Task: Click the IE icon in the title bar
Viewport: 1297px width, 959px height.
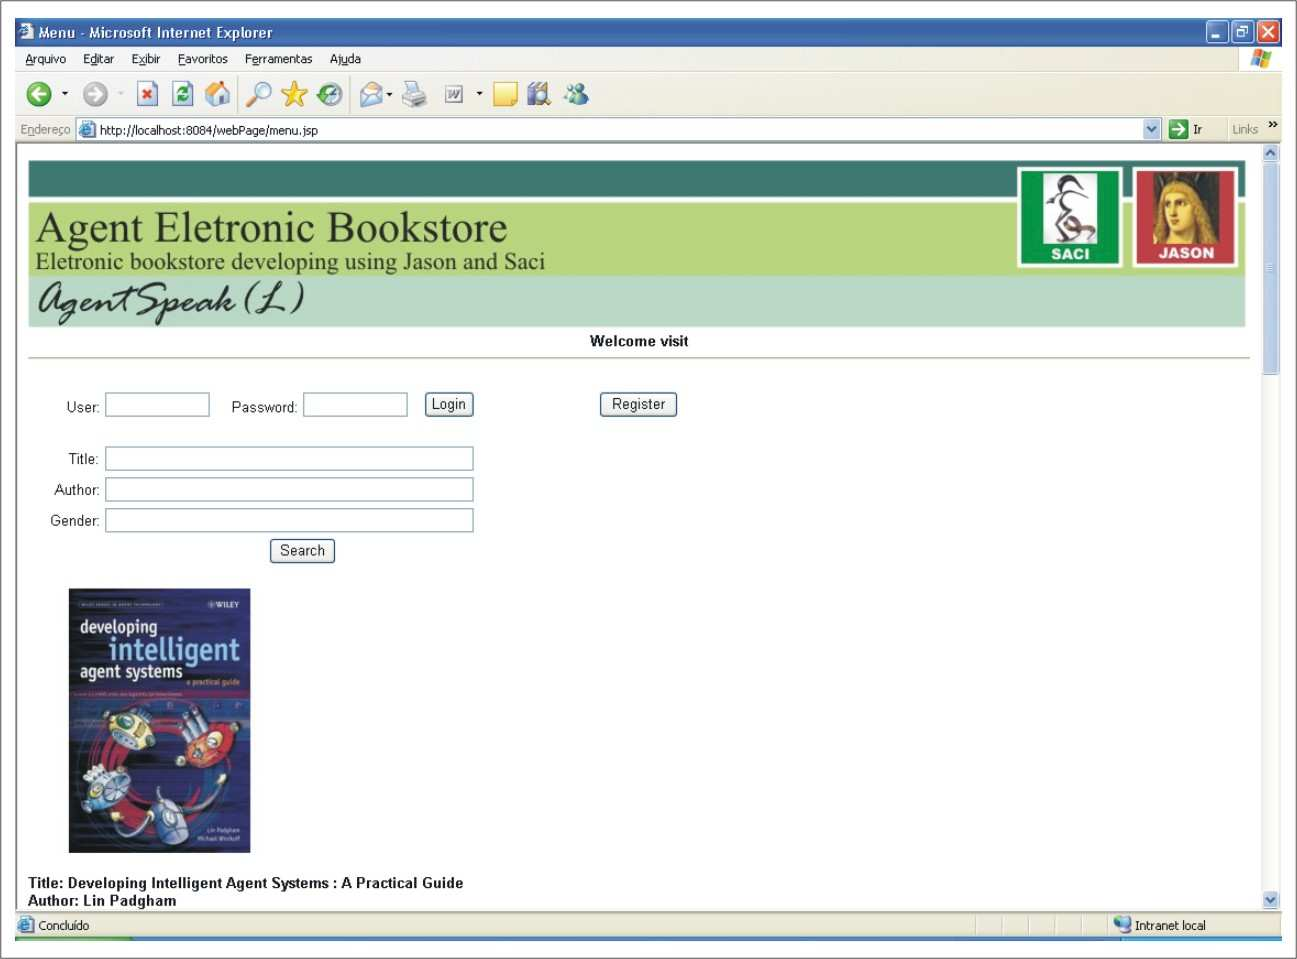Action: point(26,31)
